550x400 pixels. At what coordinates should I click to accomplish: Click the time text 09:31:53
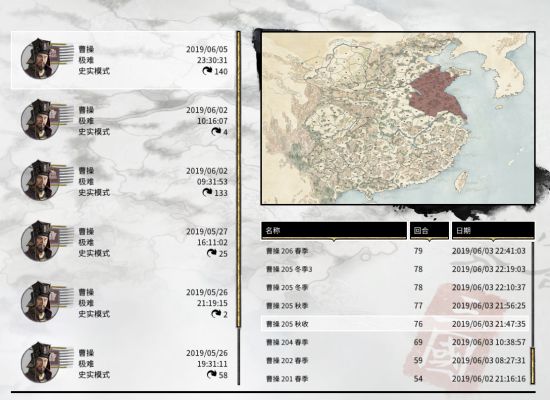click(212, 182)
